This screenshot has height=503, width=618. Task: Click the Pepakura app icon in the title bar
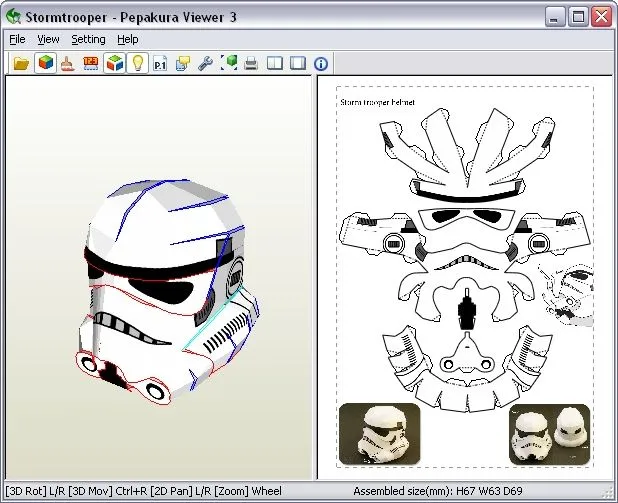click(13, 17)
